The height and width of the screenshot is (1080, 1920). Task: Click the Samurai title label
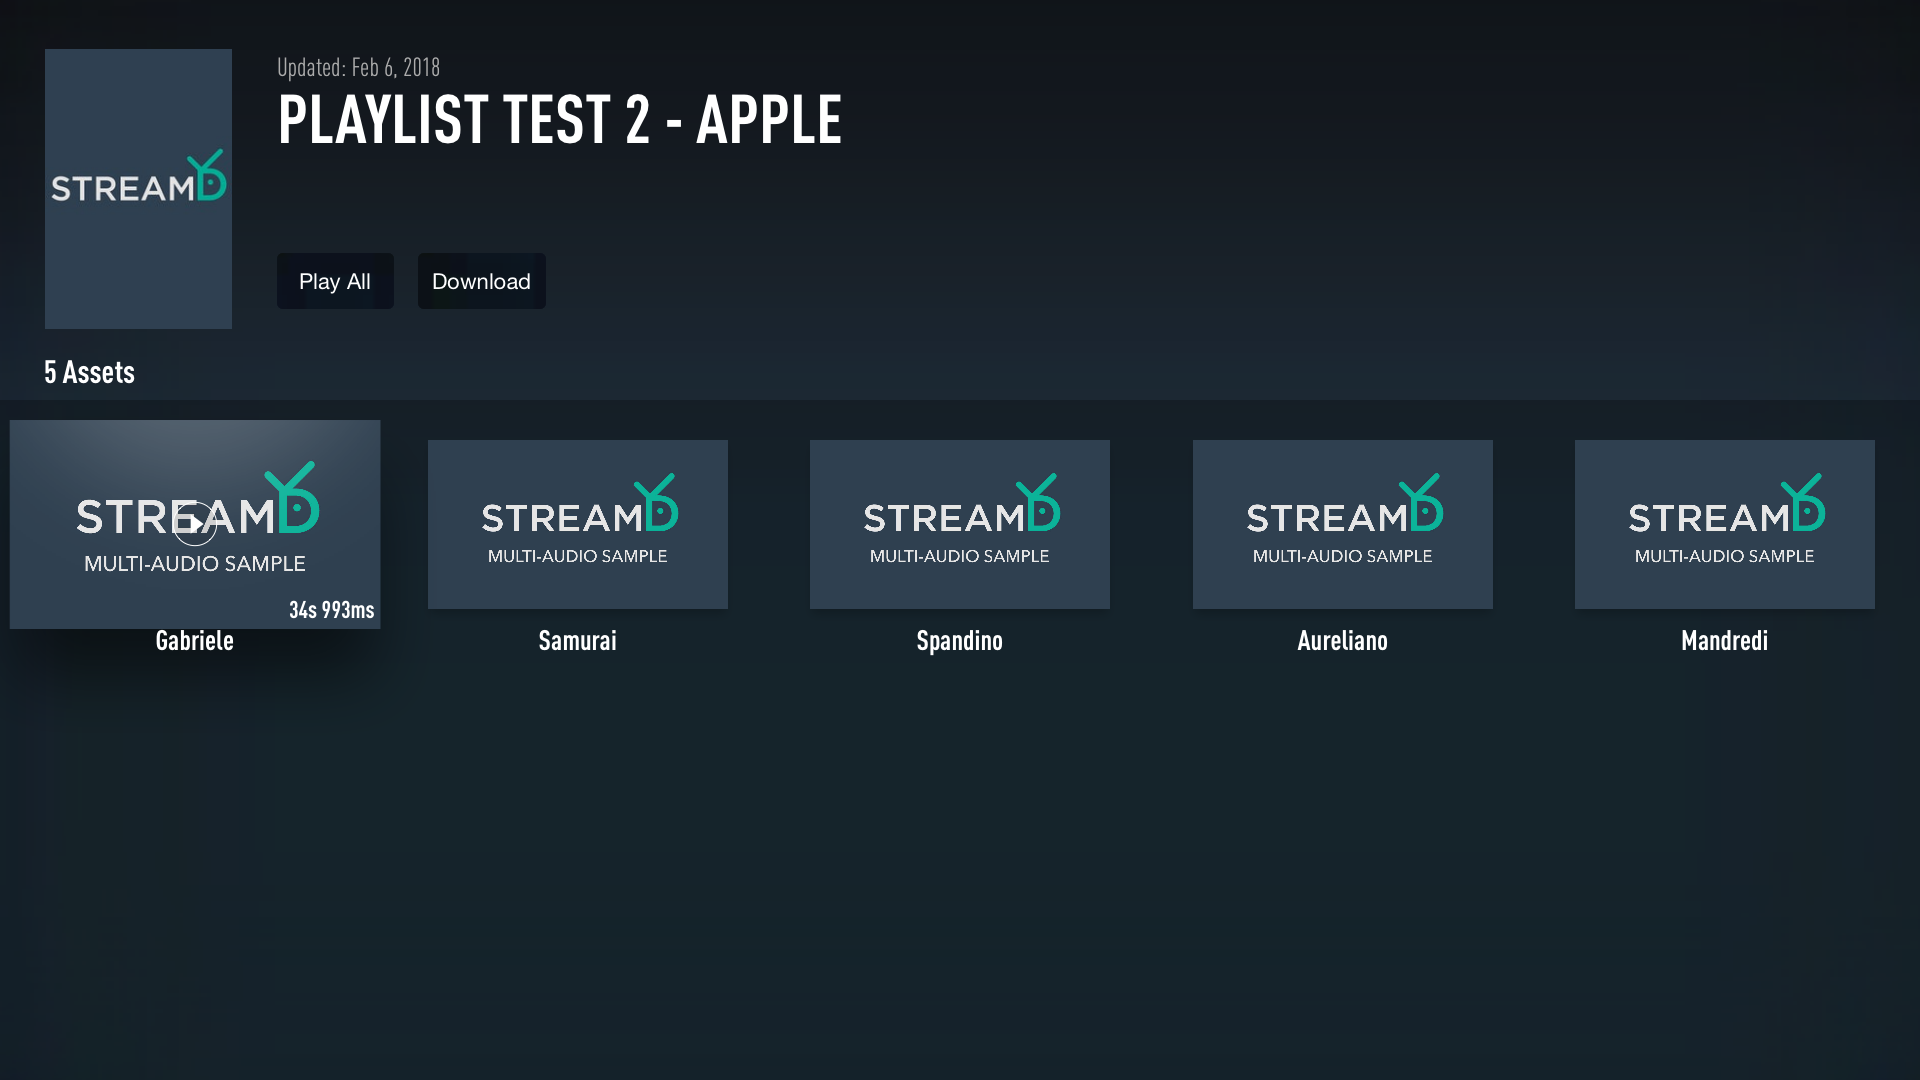(x=578, y=641)
